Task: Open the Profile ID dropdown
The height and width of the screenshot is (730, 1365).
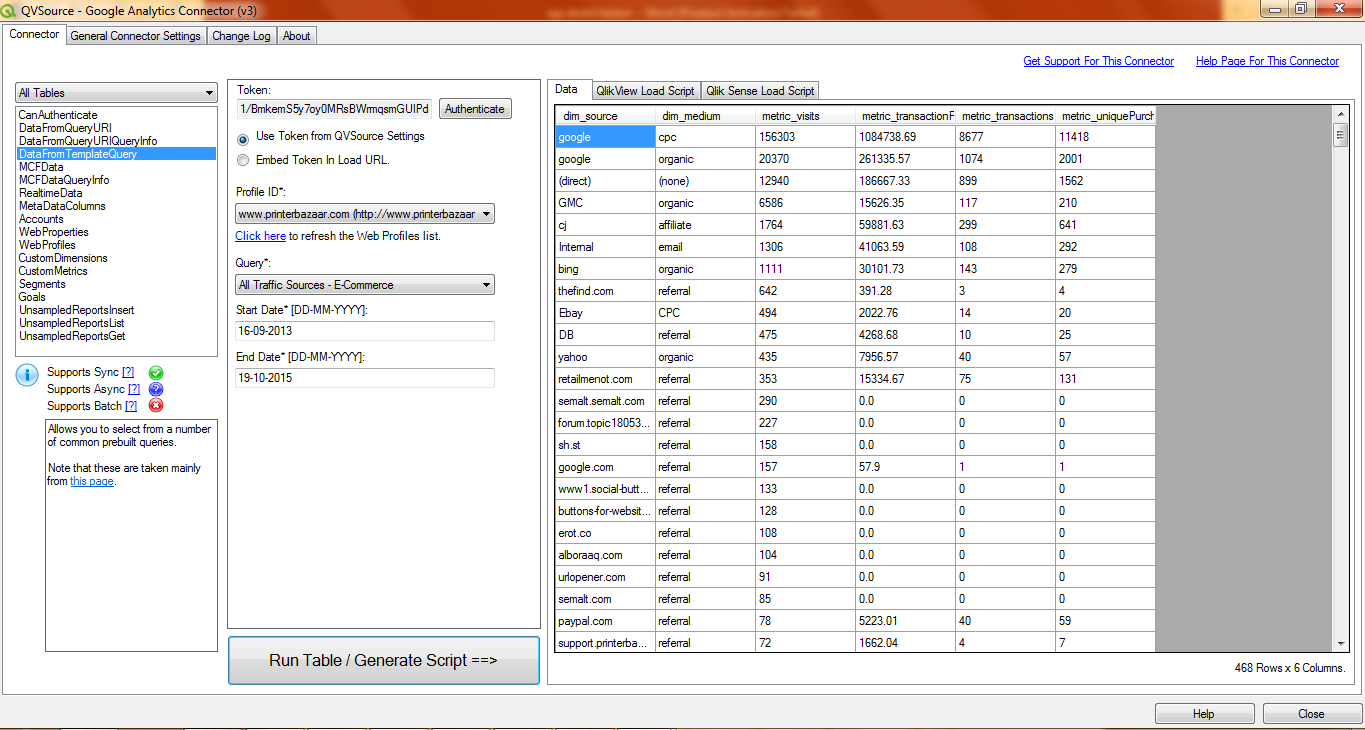Action: click(365, 214)
